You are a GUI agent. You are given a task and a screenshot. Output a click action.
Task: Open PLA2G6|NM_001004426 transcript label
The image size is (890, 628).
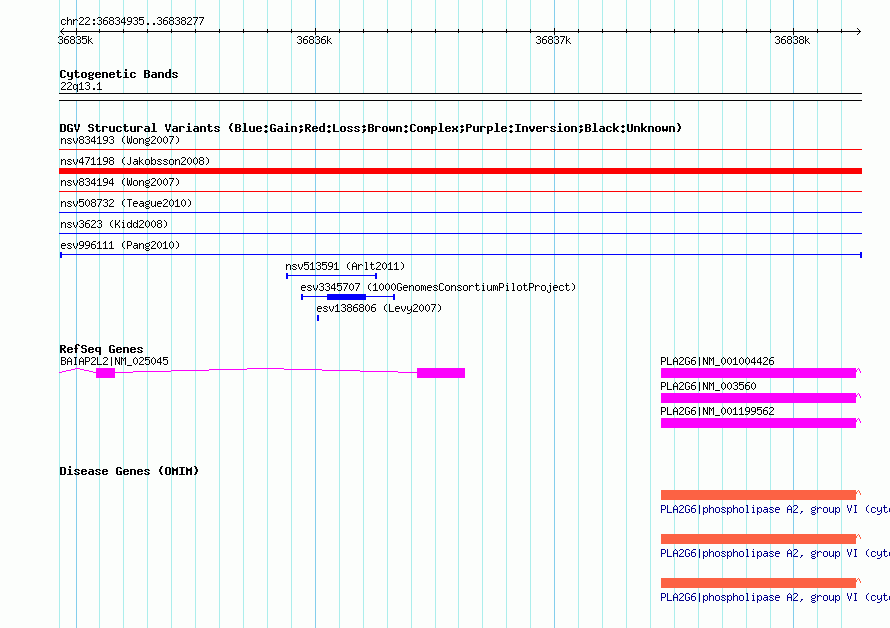point(717,361)
